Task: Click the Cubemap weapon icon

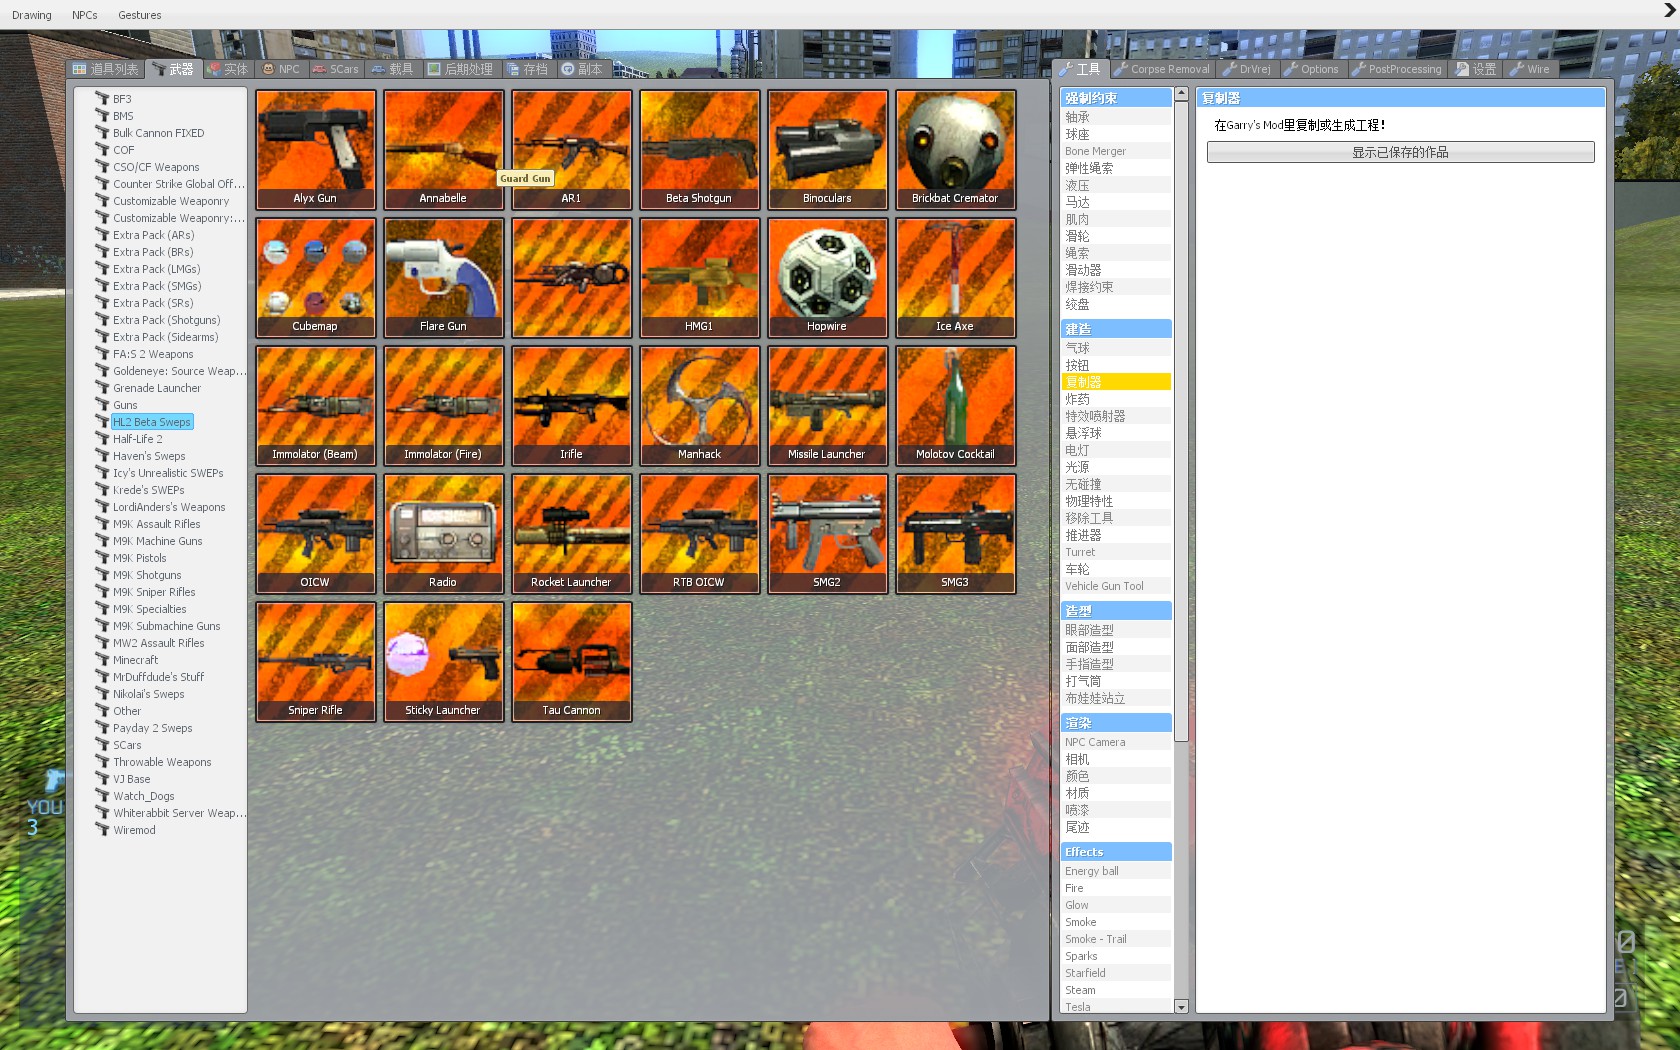Action: 315,278
